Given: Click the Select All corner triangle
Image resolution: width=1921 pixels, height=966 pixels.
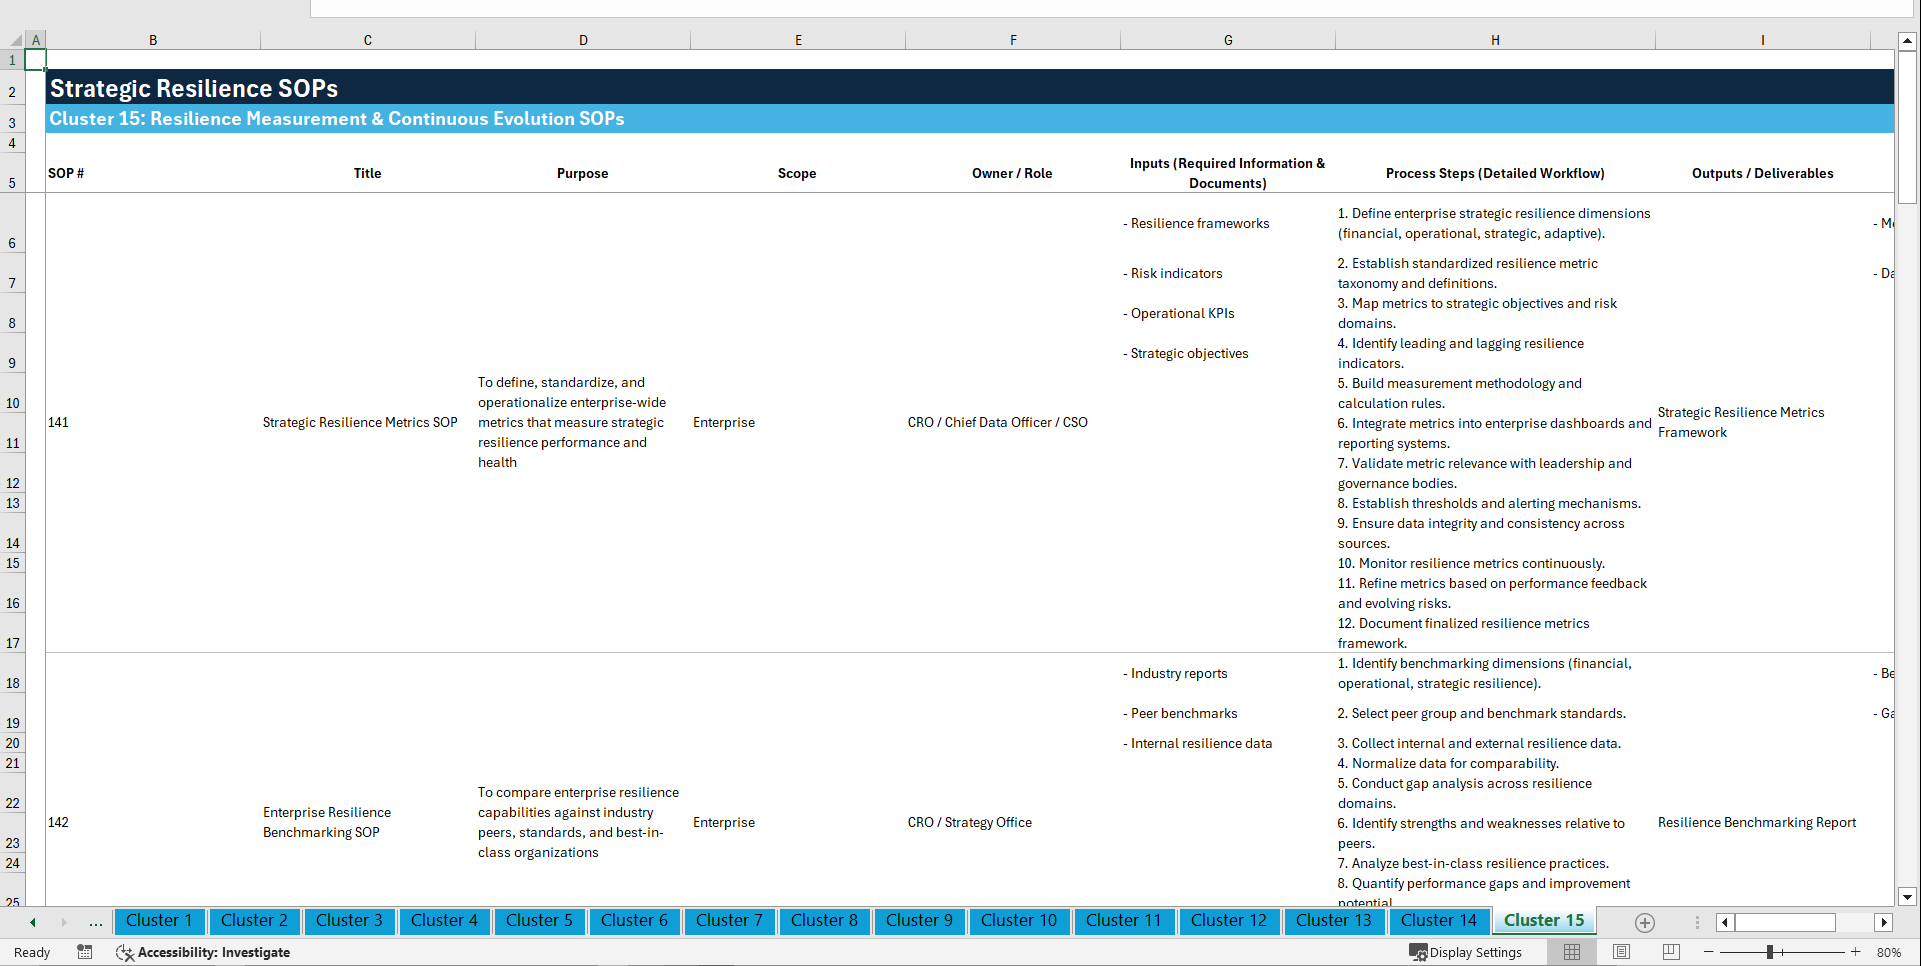Looking at the screenshot, I should [16, 40].
